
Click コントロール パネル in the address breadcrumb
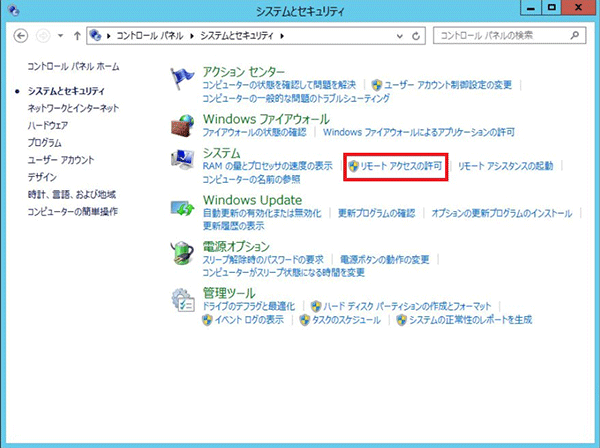click(x=150, y=36)
